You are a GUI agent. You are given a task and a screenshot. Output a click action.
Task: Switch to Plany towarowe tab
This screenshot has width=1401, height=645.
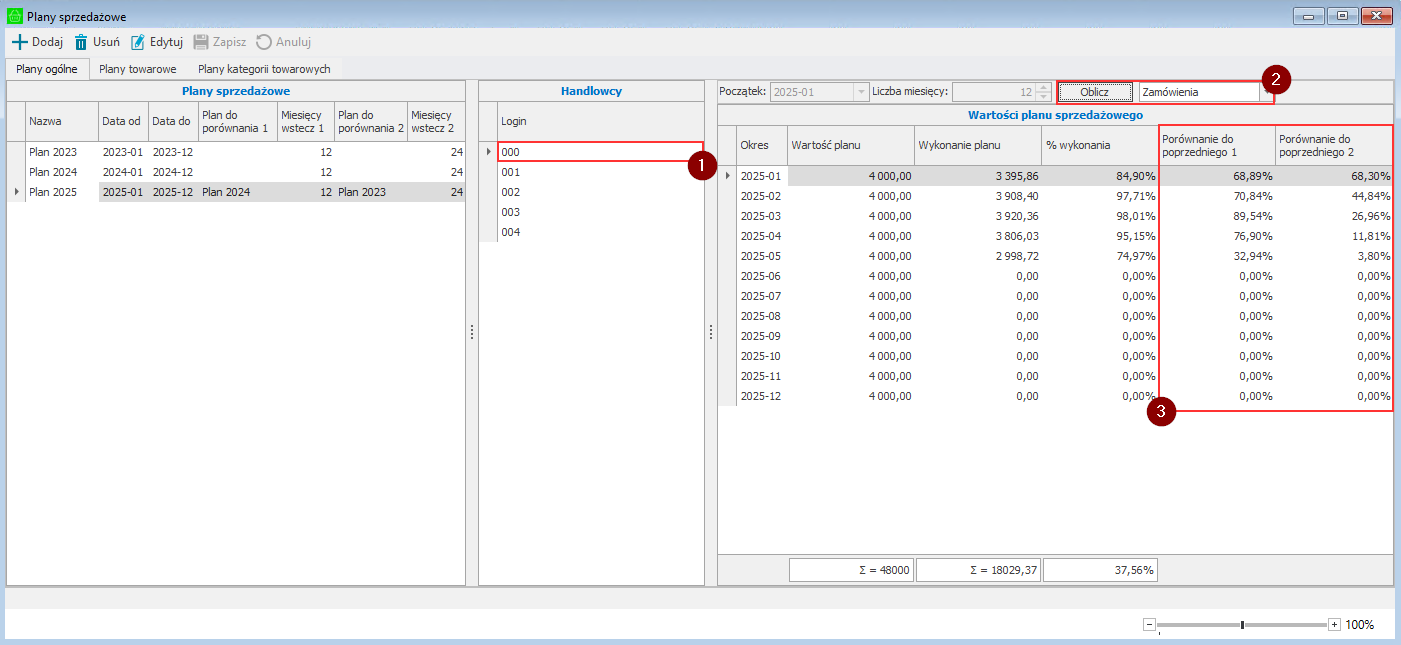(x=138, y=69)
